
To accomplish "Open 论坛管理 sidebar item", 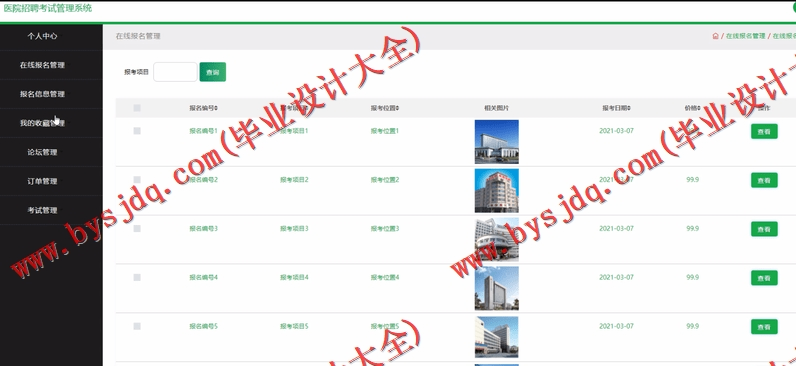I will [42, 152].
